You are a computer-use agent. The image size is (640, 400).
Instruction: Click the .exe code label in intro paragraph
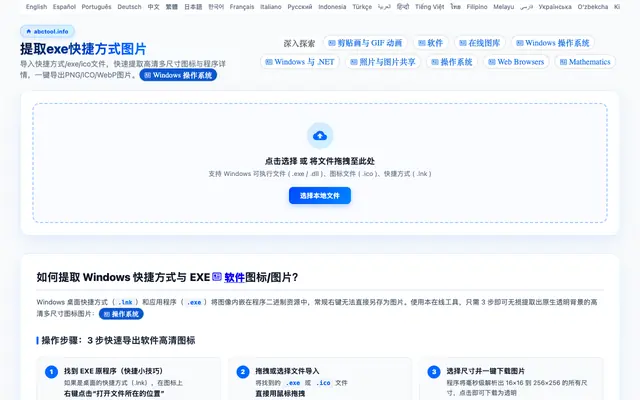click(x=194, y=302)
